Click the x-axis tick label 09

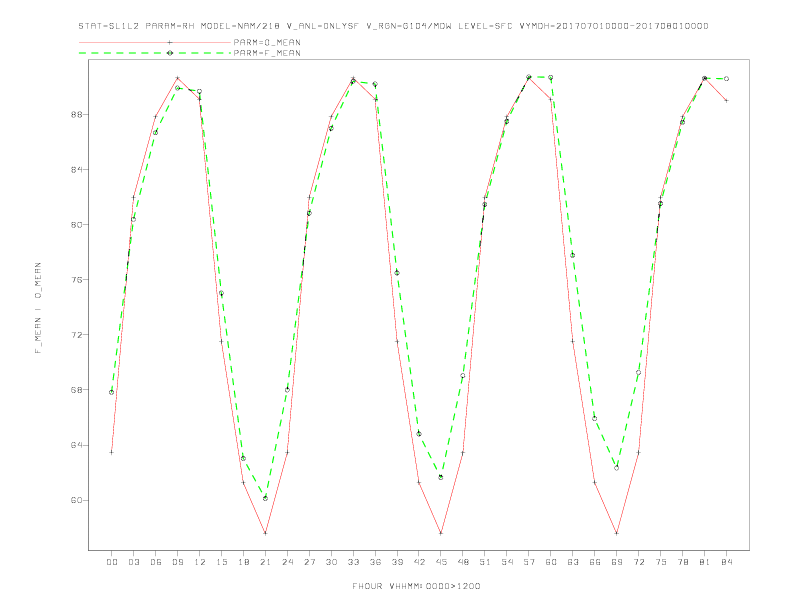178,562
